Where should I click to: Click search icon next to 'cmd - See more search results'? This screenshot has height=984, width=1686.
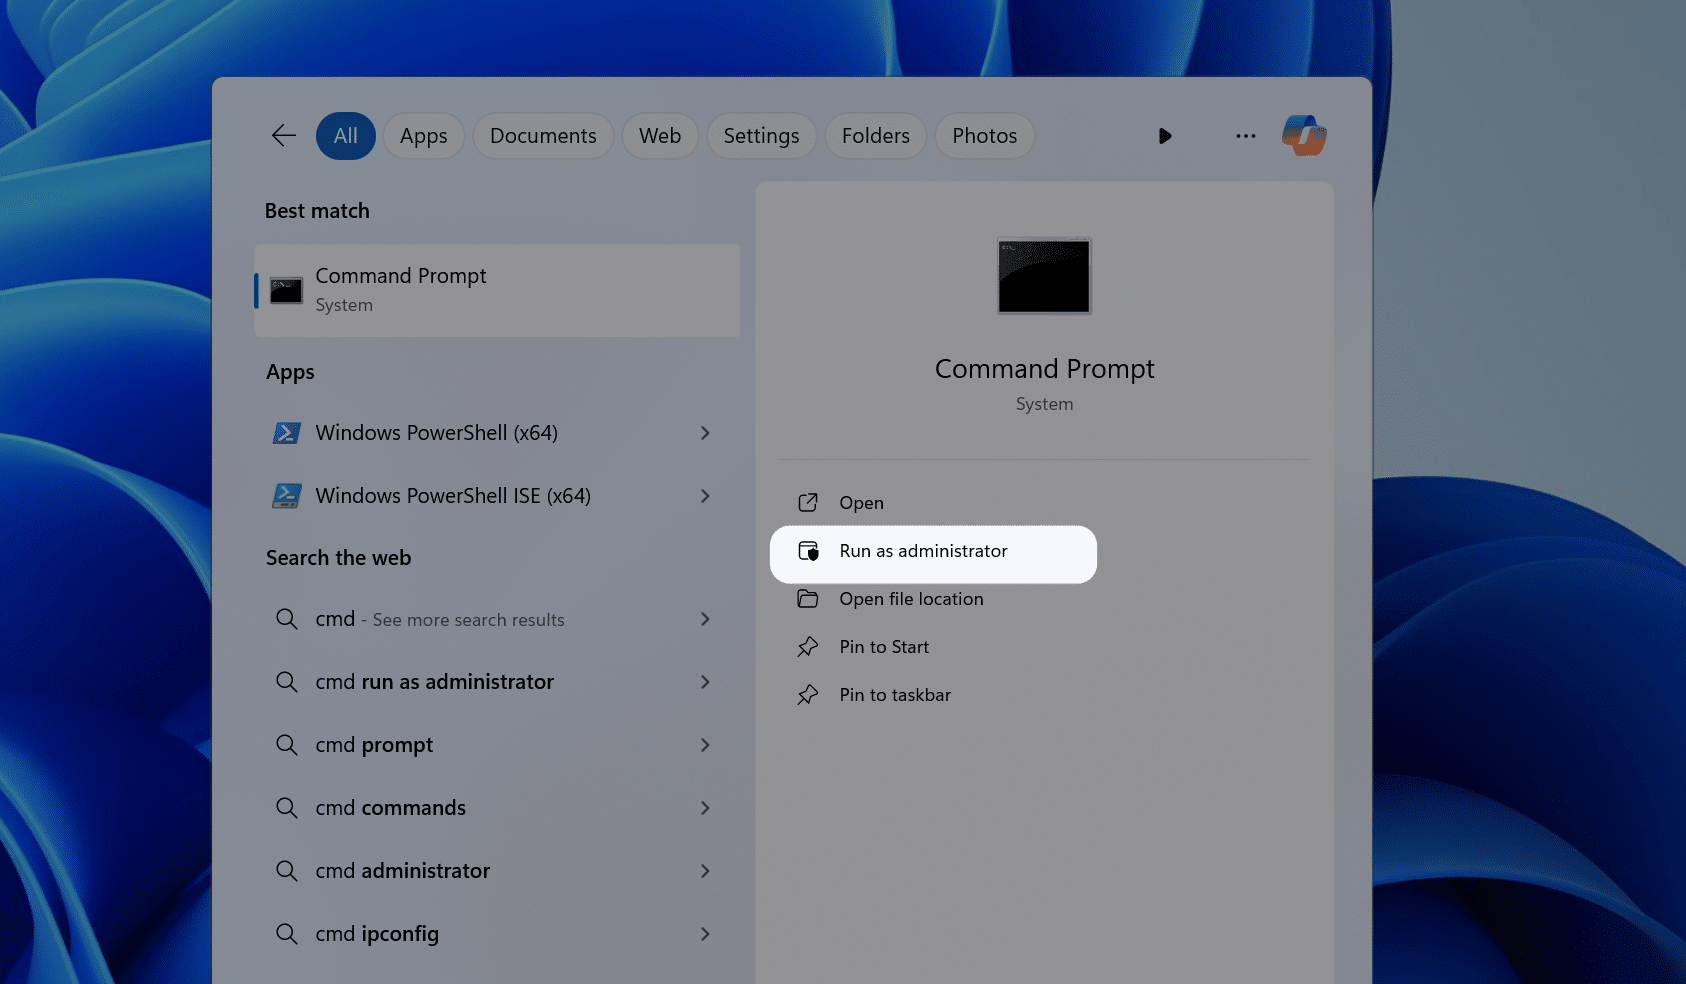287,619
